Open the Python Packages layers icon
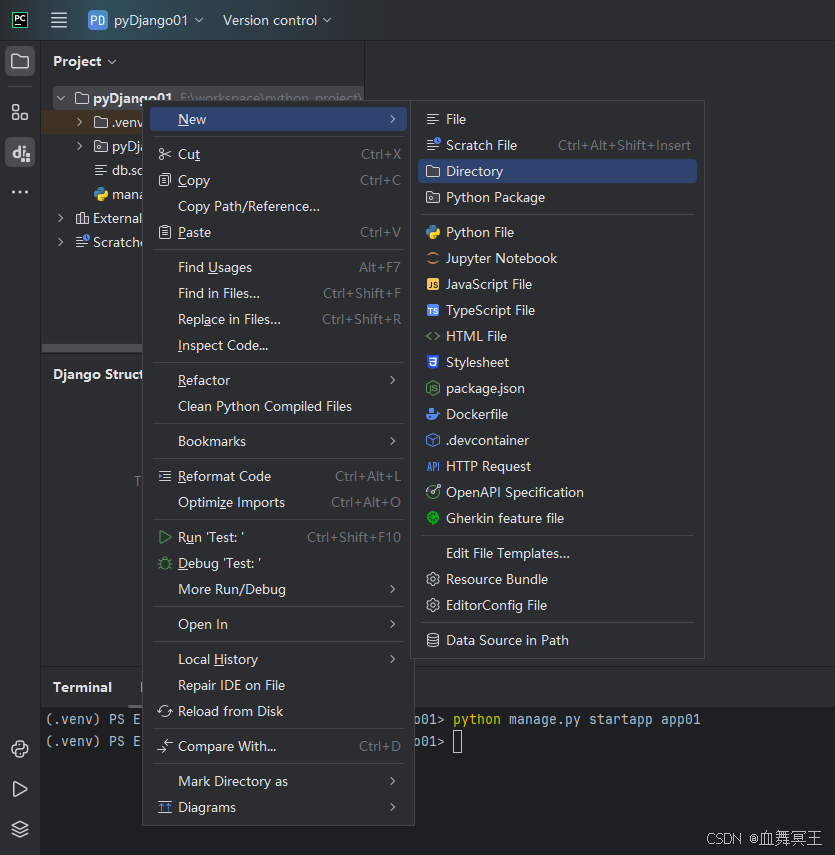 point(20,829)
